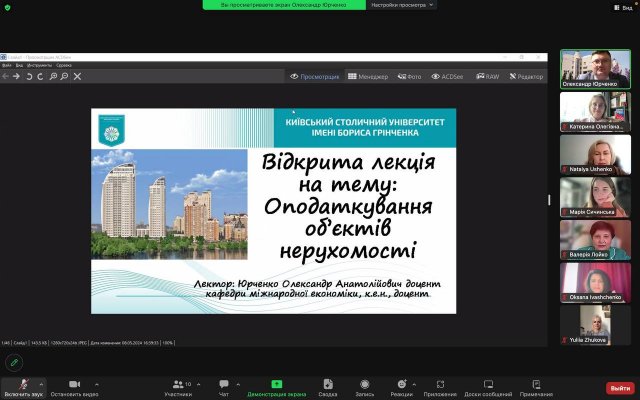The height and width of the screenshot is (400, 640).
Task: Open the Сводка summary tool
Action: point(328,385)
